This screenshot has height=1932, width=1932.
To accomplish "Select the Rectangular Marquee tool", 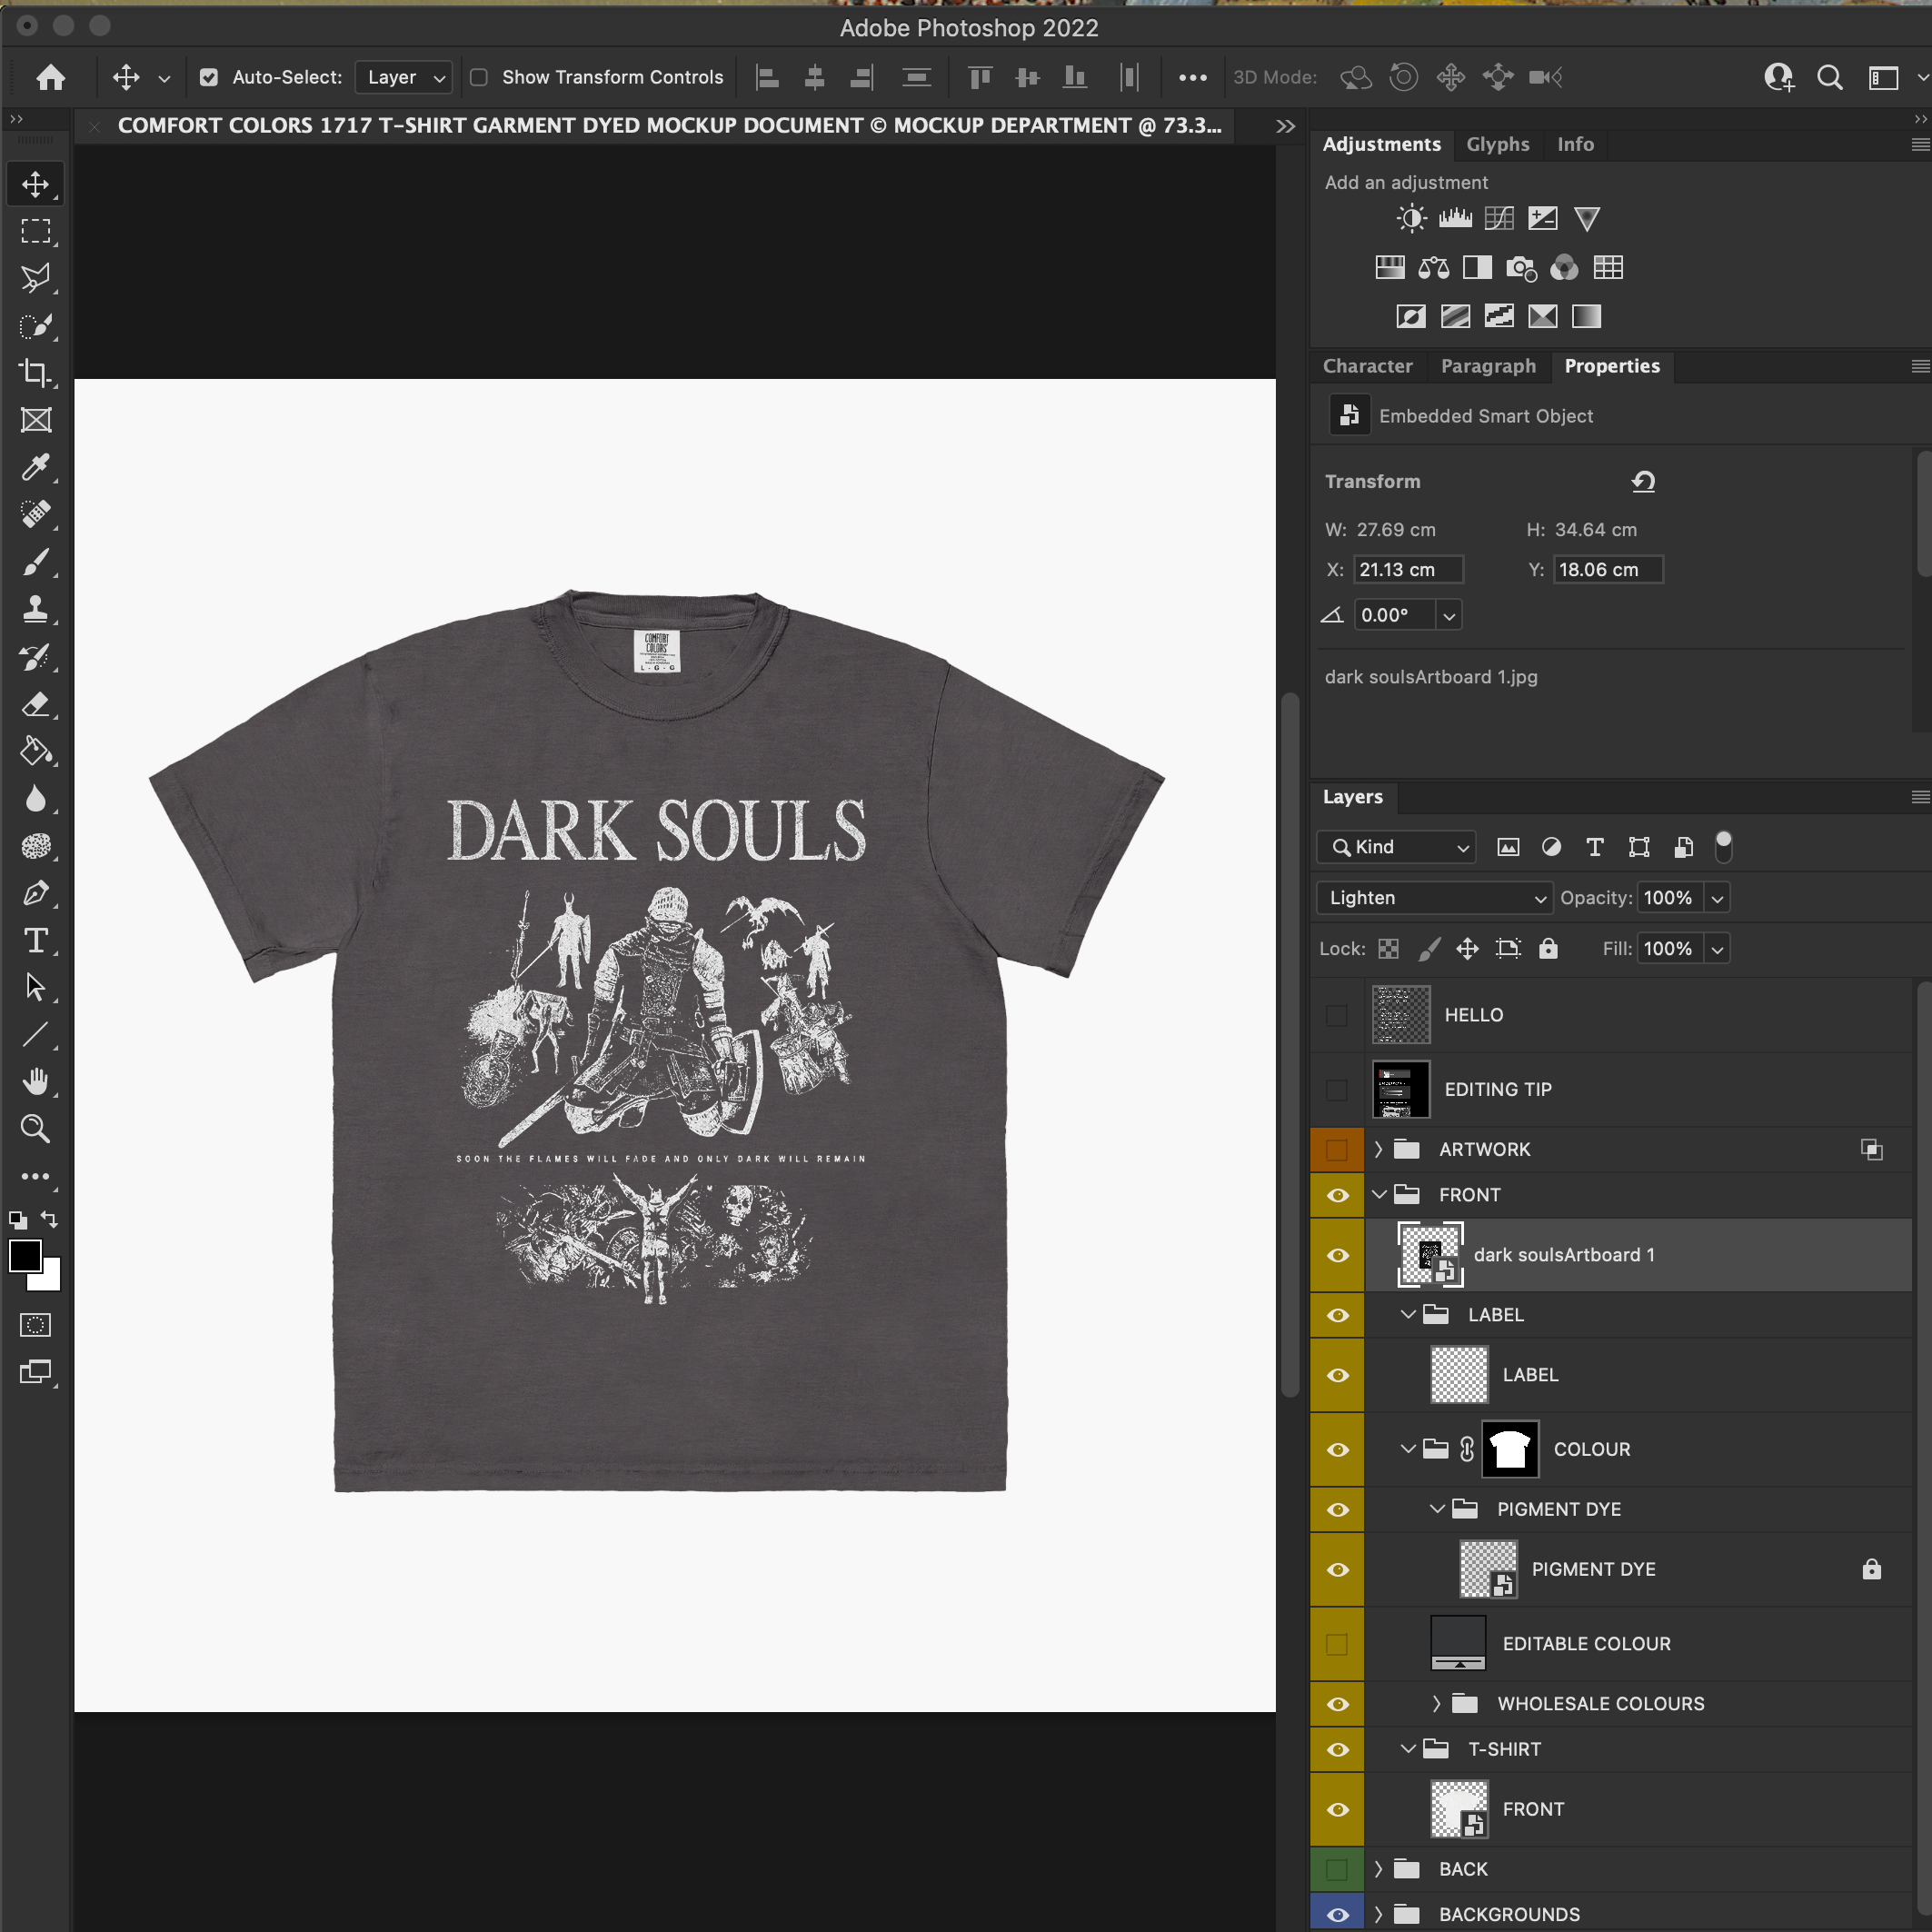I will [36, 231].
